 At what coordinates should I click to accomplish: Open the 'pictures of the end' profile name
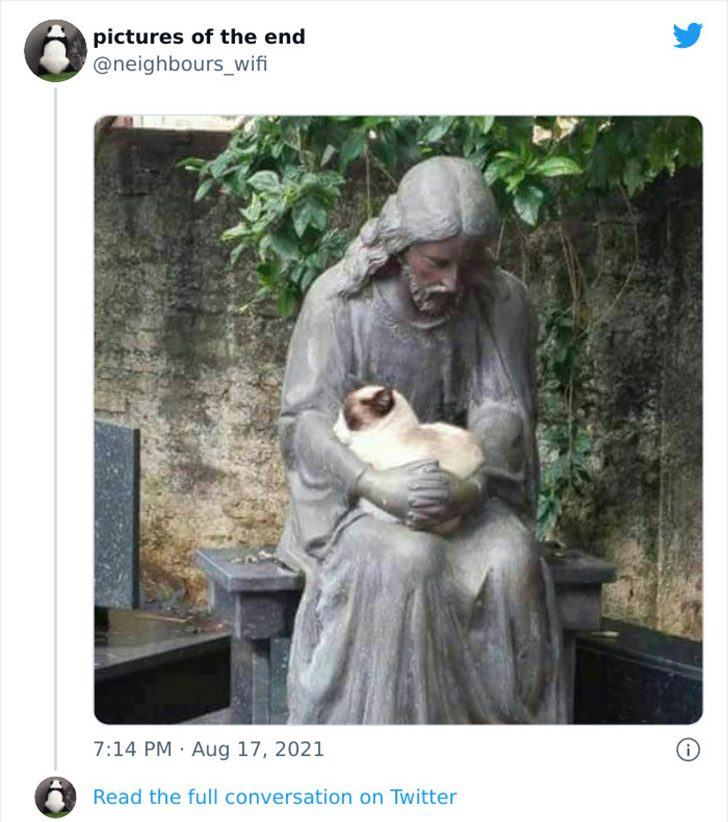[x=199, y=37]
